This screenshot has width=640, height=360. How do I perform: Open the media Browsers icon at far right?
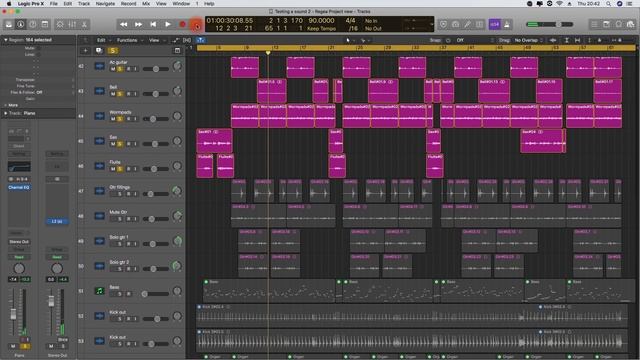pos(631,24)
